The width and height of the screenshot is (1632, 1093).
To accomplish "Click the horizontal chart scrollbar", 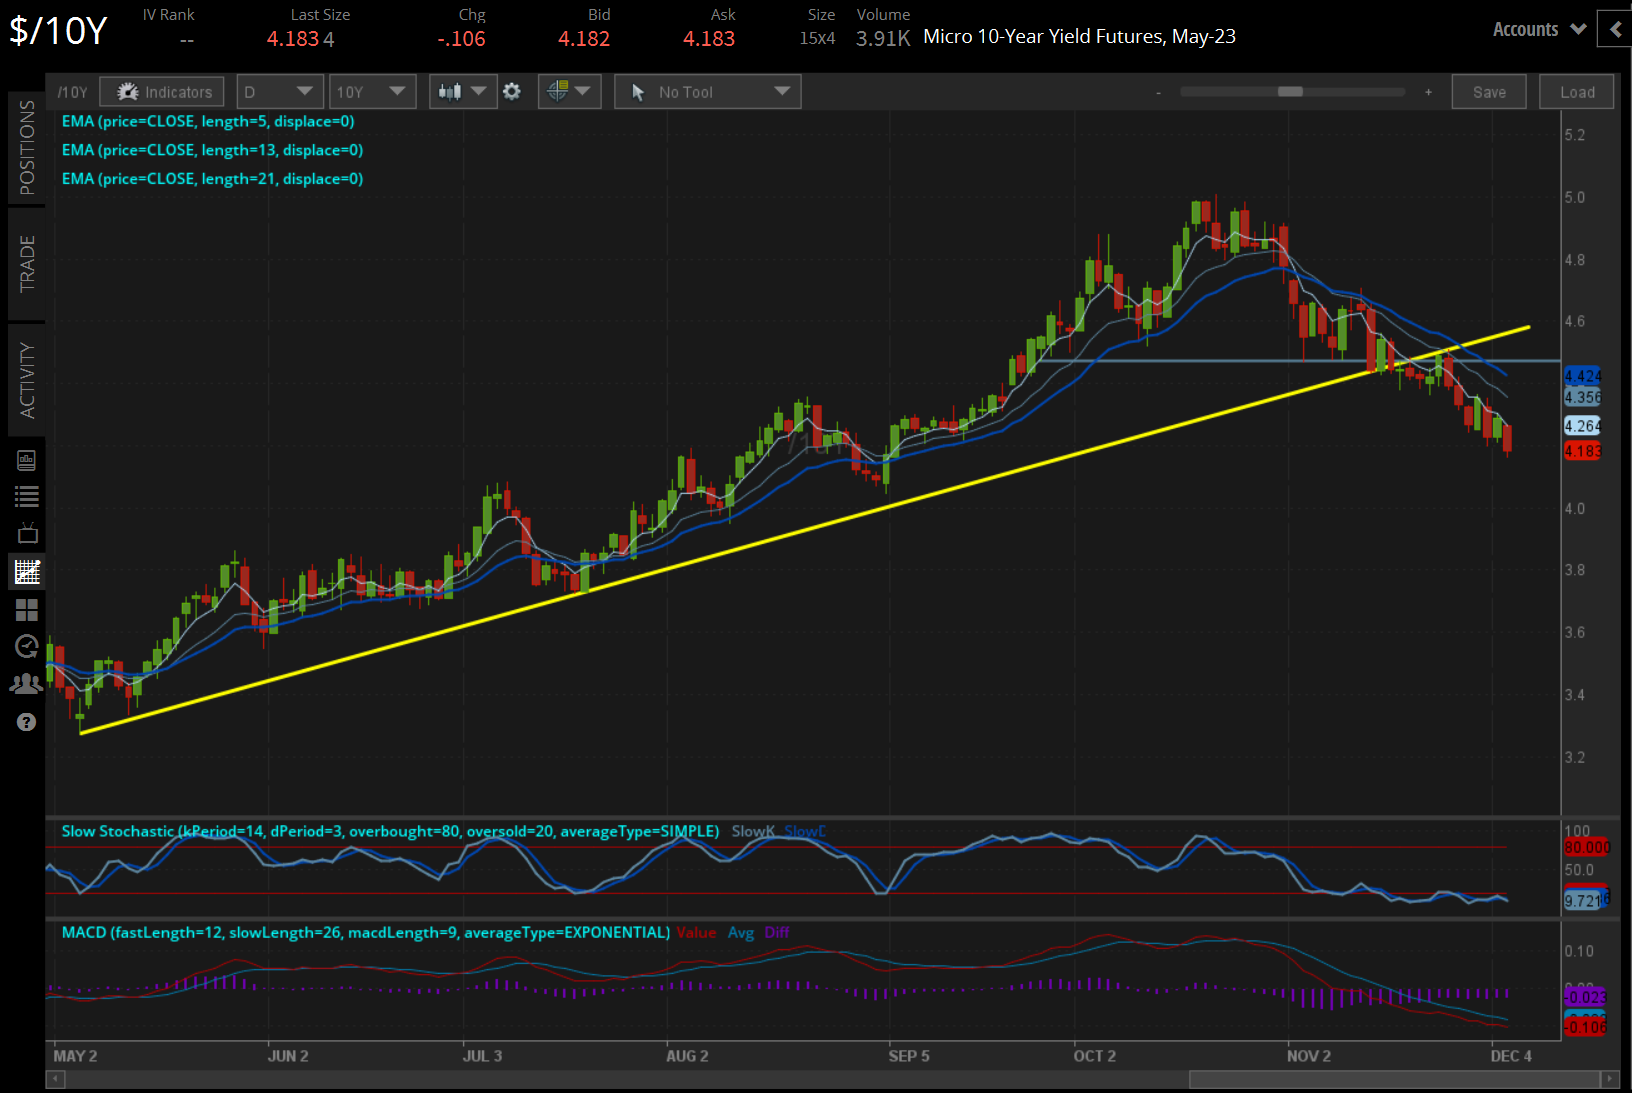I will tap(1390, 1079).
